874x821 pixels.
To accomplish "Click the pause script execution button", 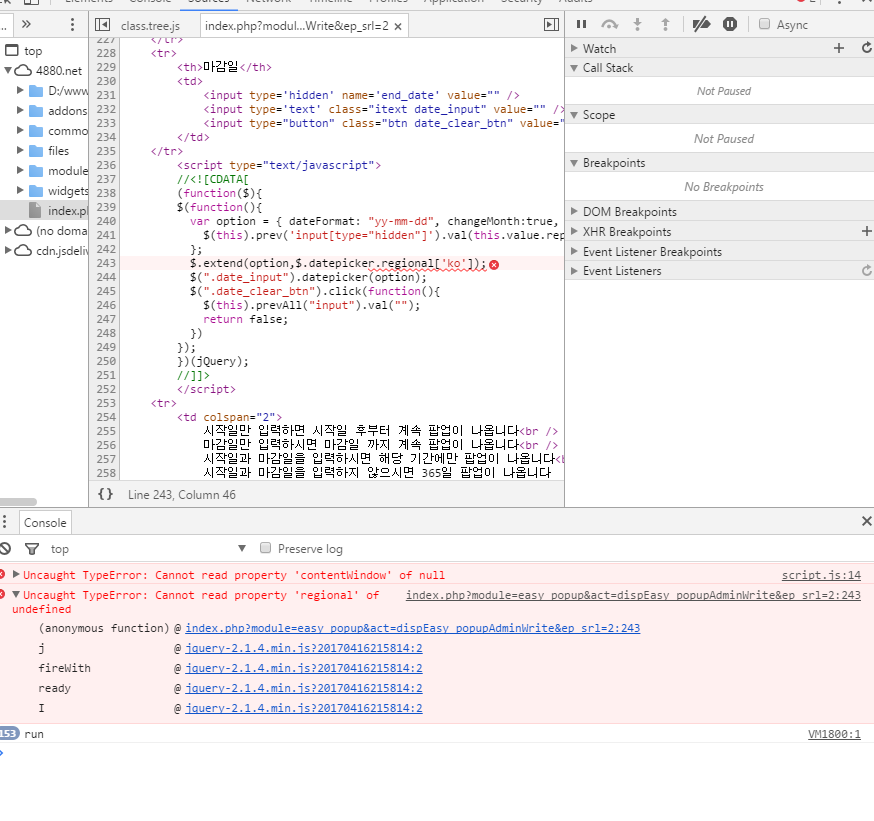I will point(581,24).
